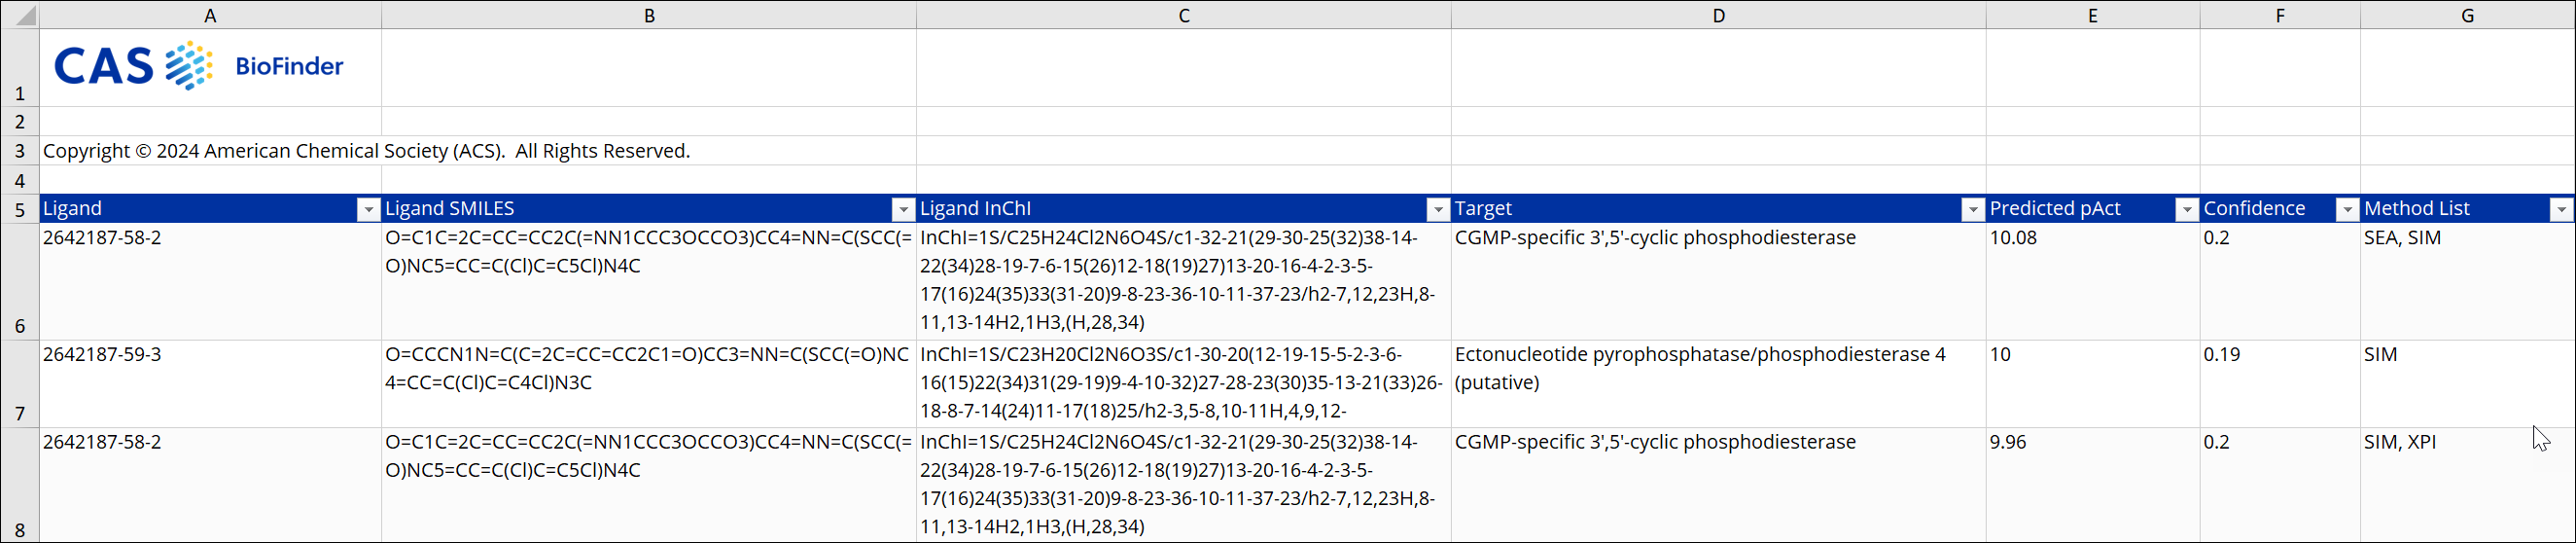2576x543 pixels.
Task: Select column B header
Action: click(x=649, y=15)
